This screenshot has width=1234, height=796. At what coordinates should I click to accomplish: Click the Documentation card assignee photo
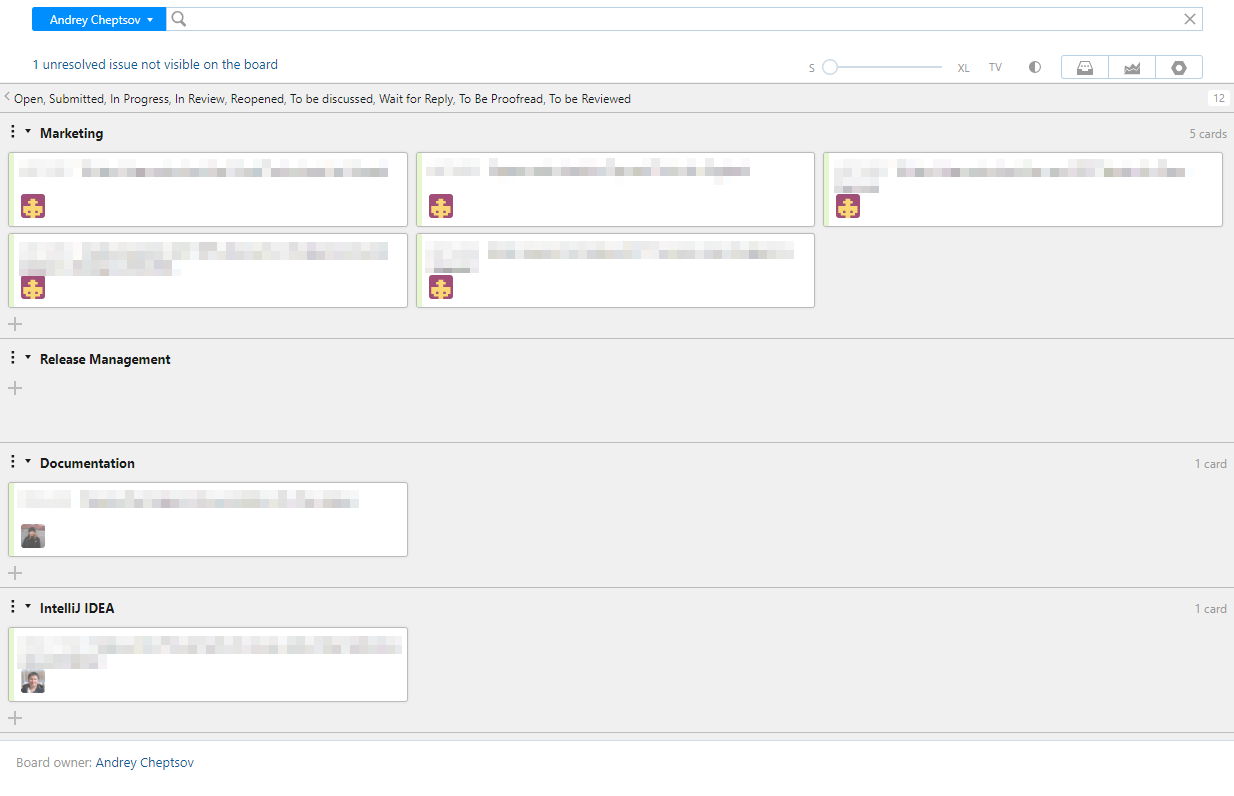[x=33, y=536]
